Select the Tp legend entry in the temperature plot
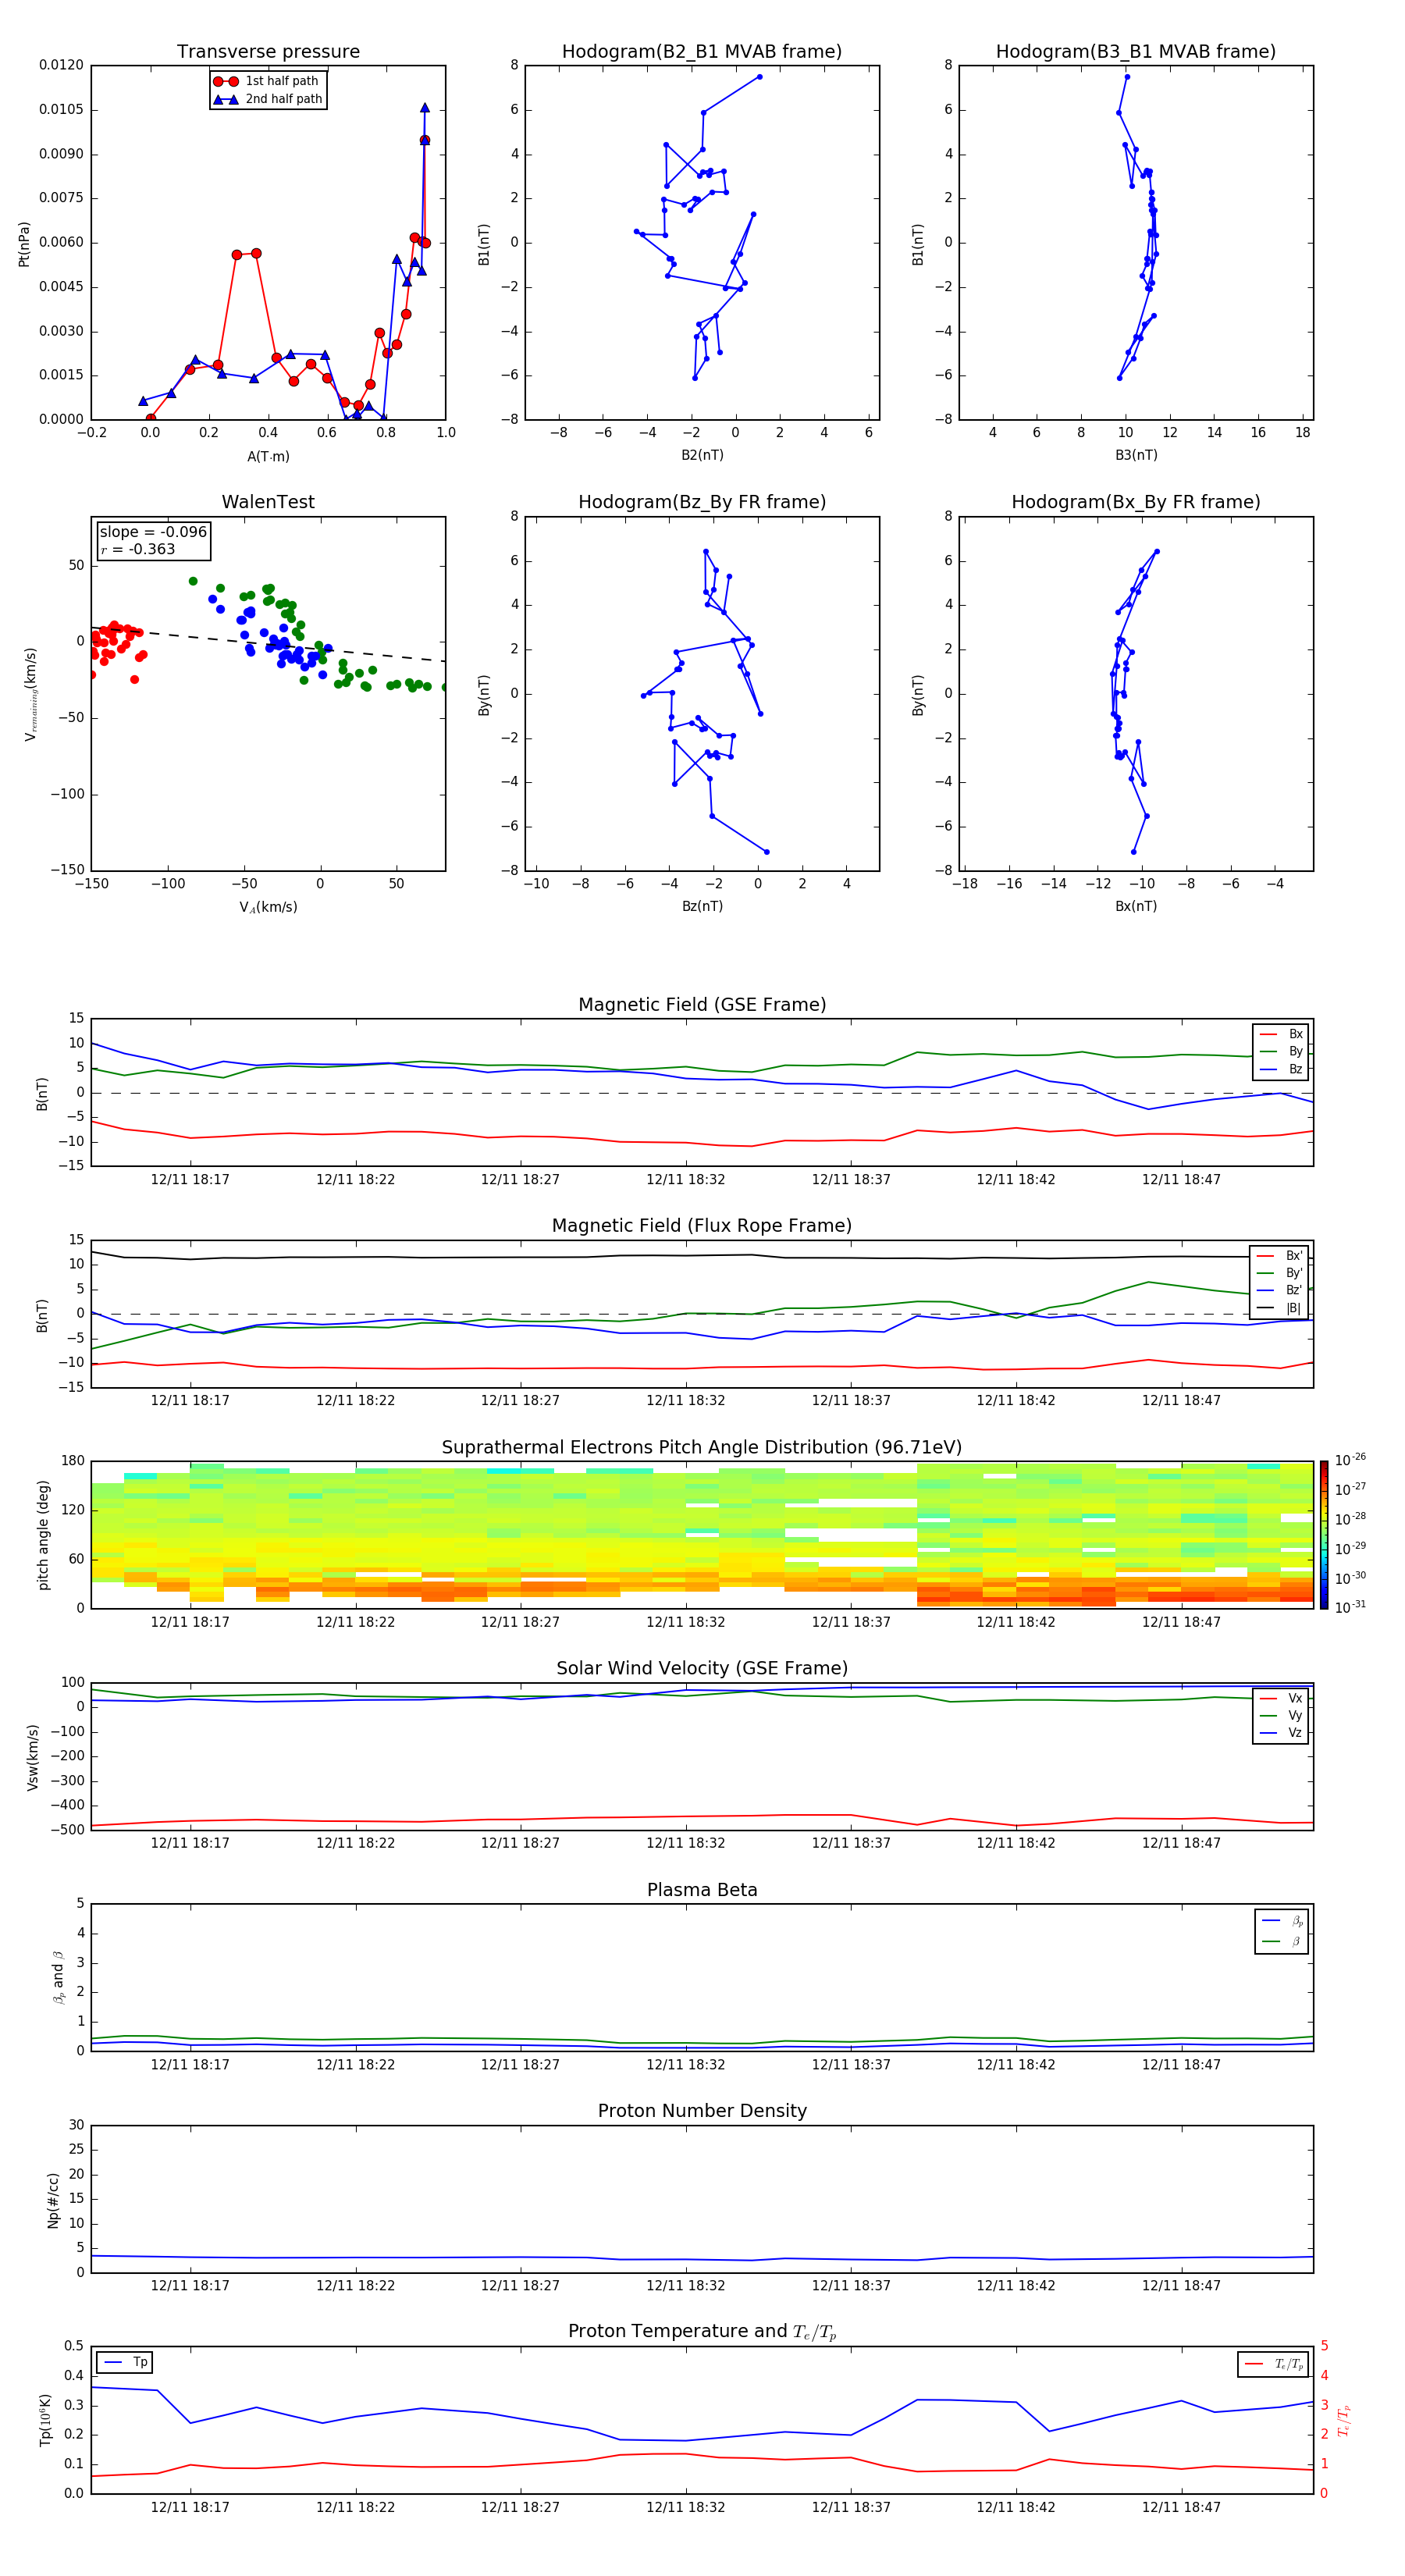 [x=125, y=2362]
